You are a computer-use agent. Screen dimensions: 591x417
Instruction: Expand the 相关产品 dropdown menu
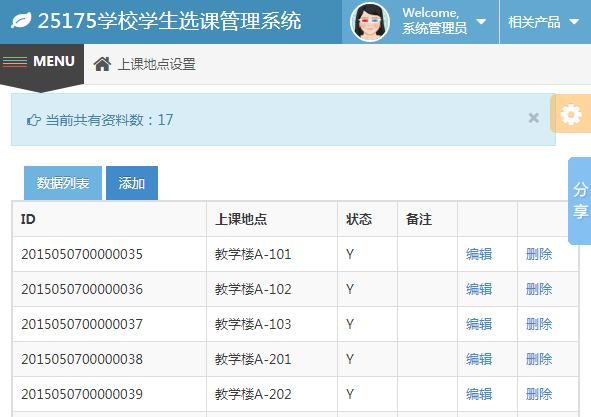[544, 22]
